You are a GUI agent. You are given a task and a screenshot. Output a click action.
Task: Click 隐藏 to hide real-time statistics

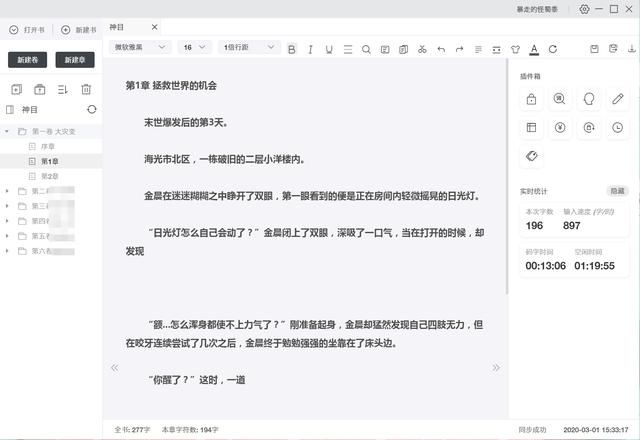point(617,191)
